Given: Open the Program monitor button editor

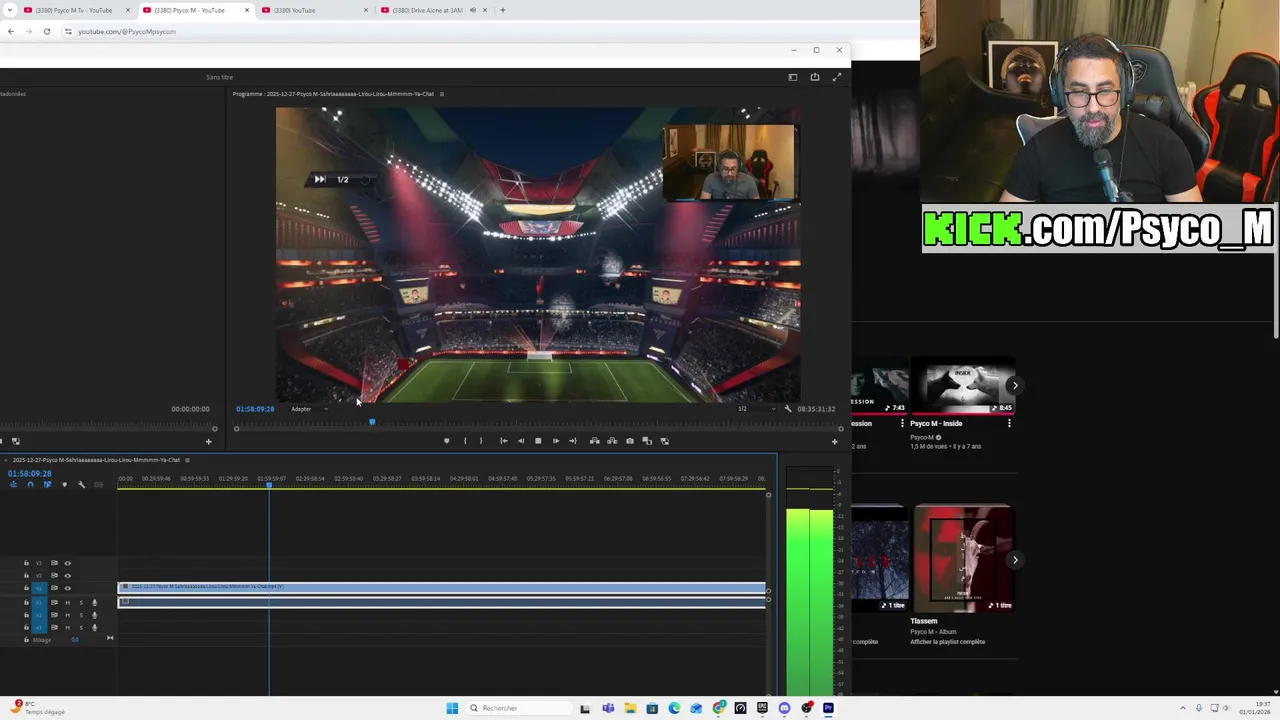Looking at the screenshot, I should coord(834,441).
